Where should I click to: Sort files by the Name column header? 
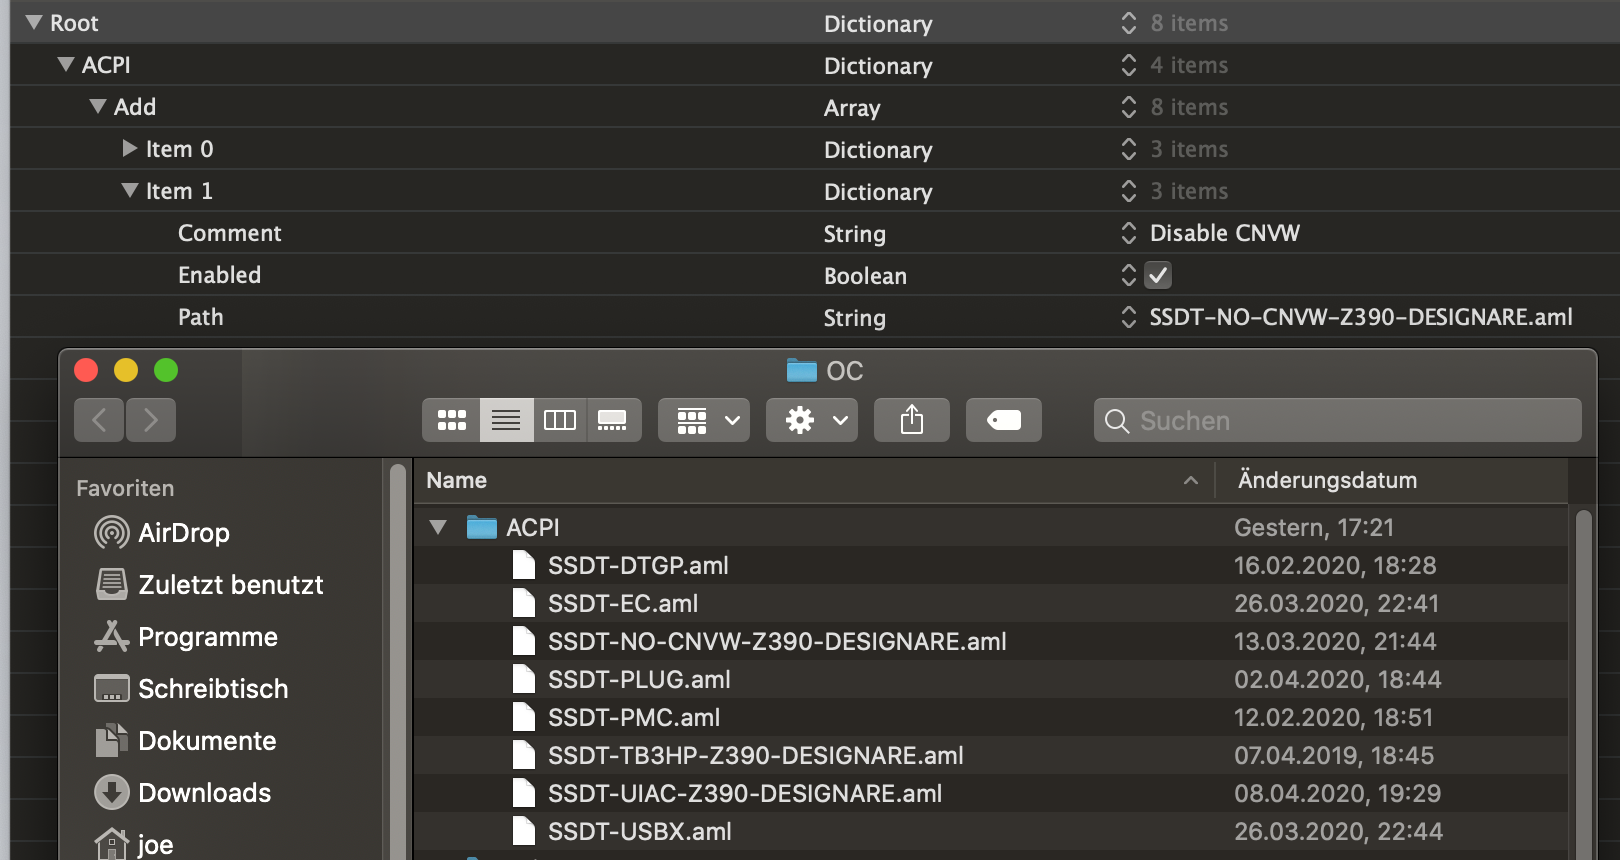point(800,480)
